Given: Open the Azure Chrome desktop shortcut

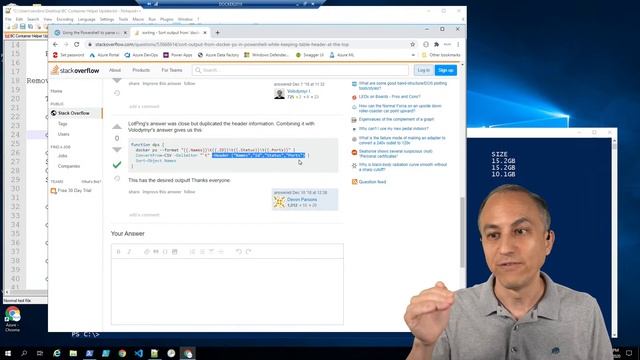Looking at the screenshot, I should coord(13,319).
